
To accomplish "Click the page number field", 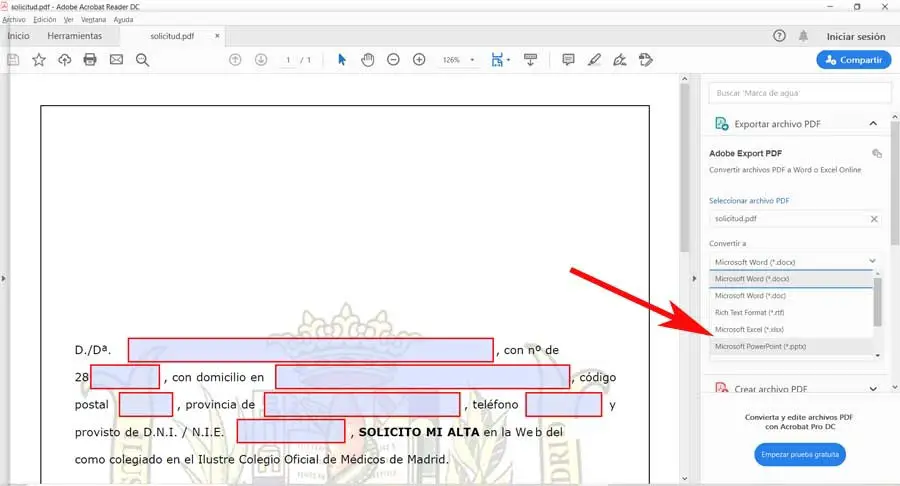I will [x=288, y=60].
